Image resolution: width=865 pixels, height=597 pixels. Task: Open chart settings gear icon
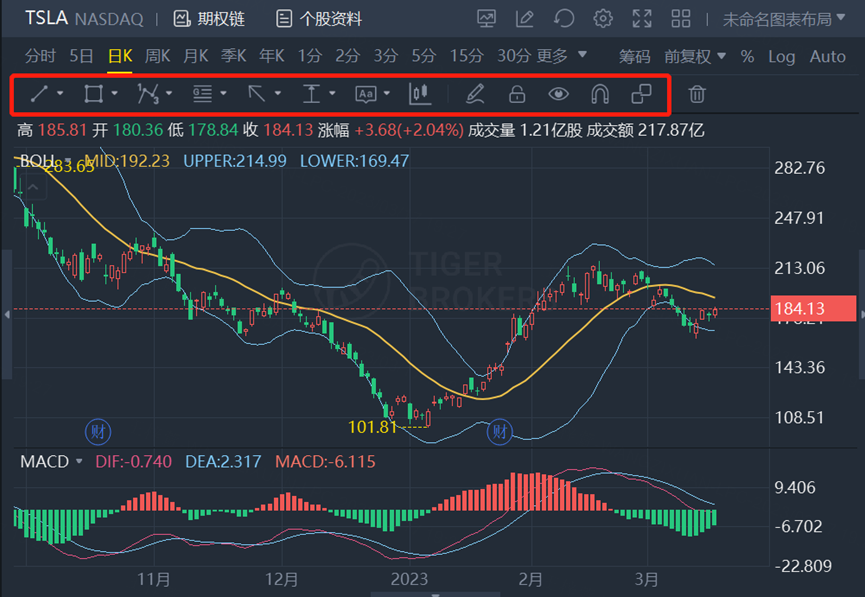[x=603, y=18]
